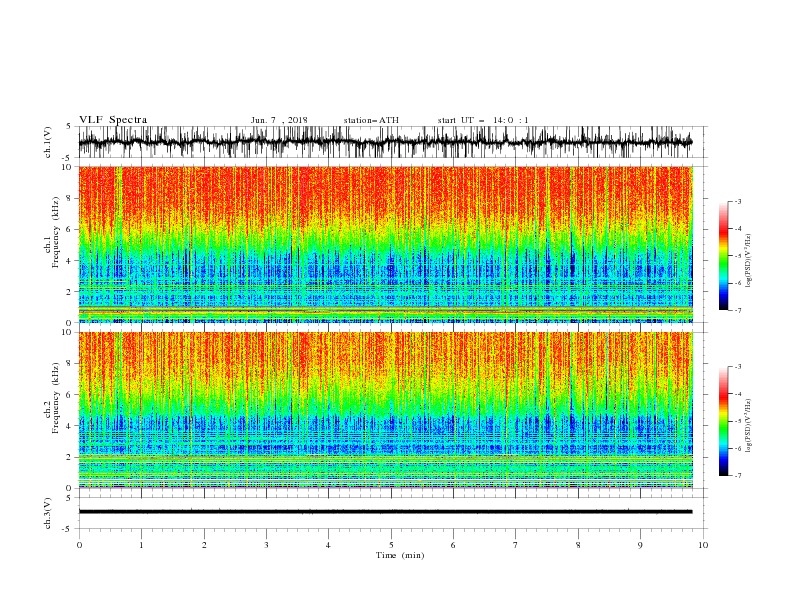
Task: Click the date 'Jun. 7 , 2018'
Action: tap(279, 120)
